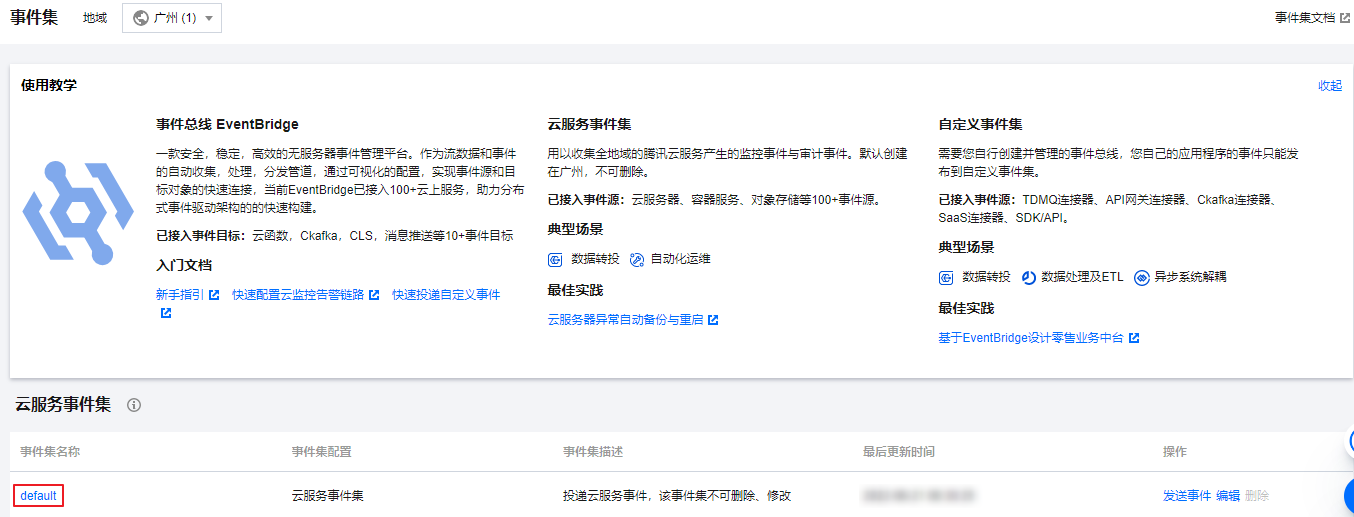
Task: Click the globe icon in region selector
Action: click(140, 18)
